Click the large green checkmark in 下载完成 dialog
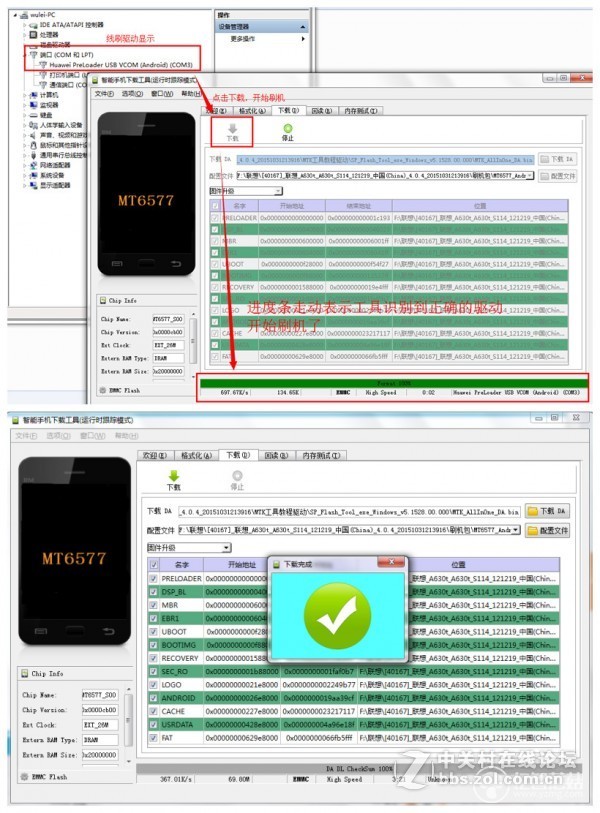The image size is (600, 813). 338,615
